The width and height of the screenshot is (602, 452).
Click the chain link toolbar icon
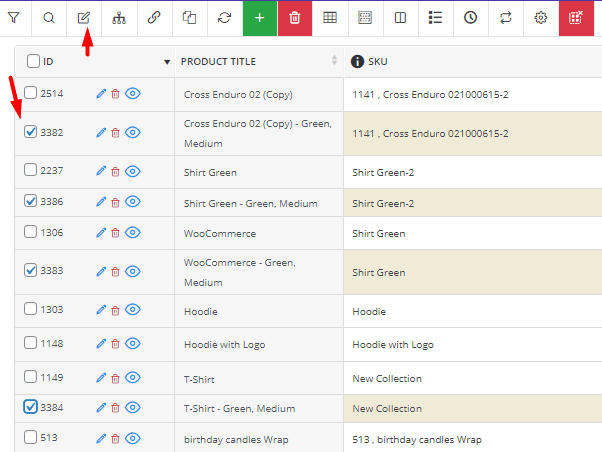154,18
